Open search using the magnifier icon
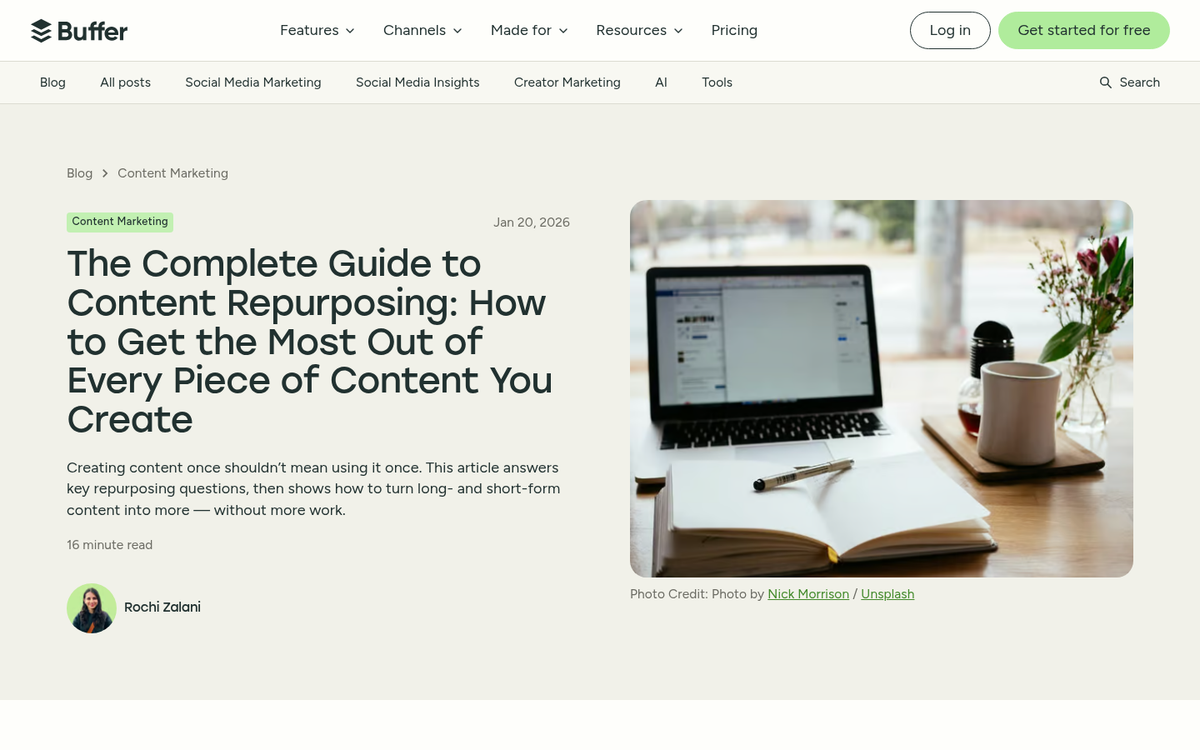The image size is (1200, 750). [1105, 82]
